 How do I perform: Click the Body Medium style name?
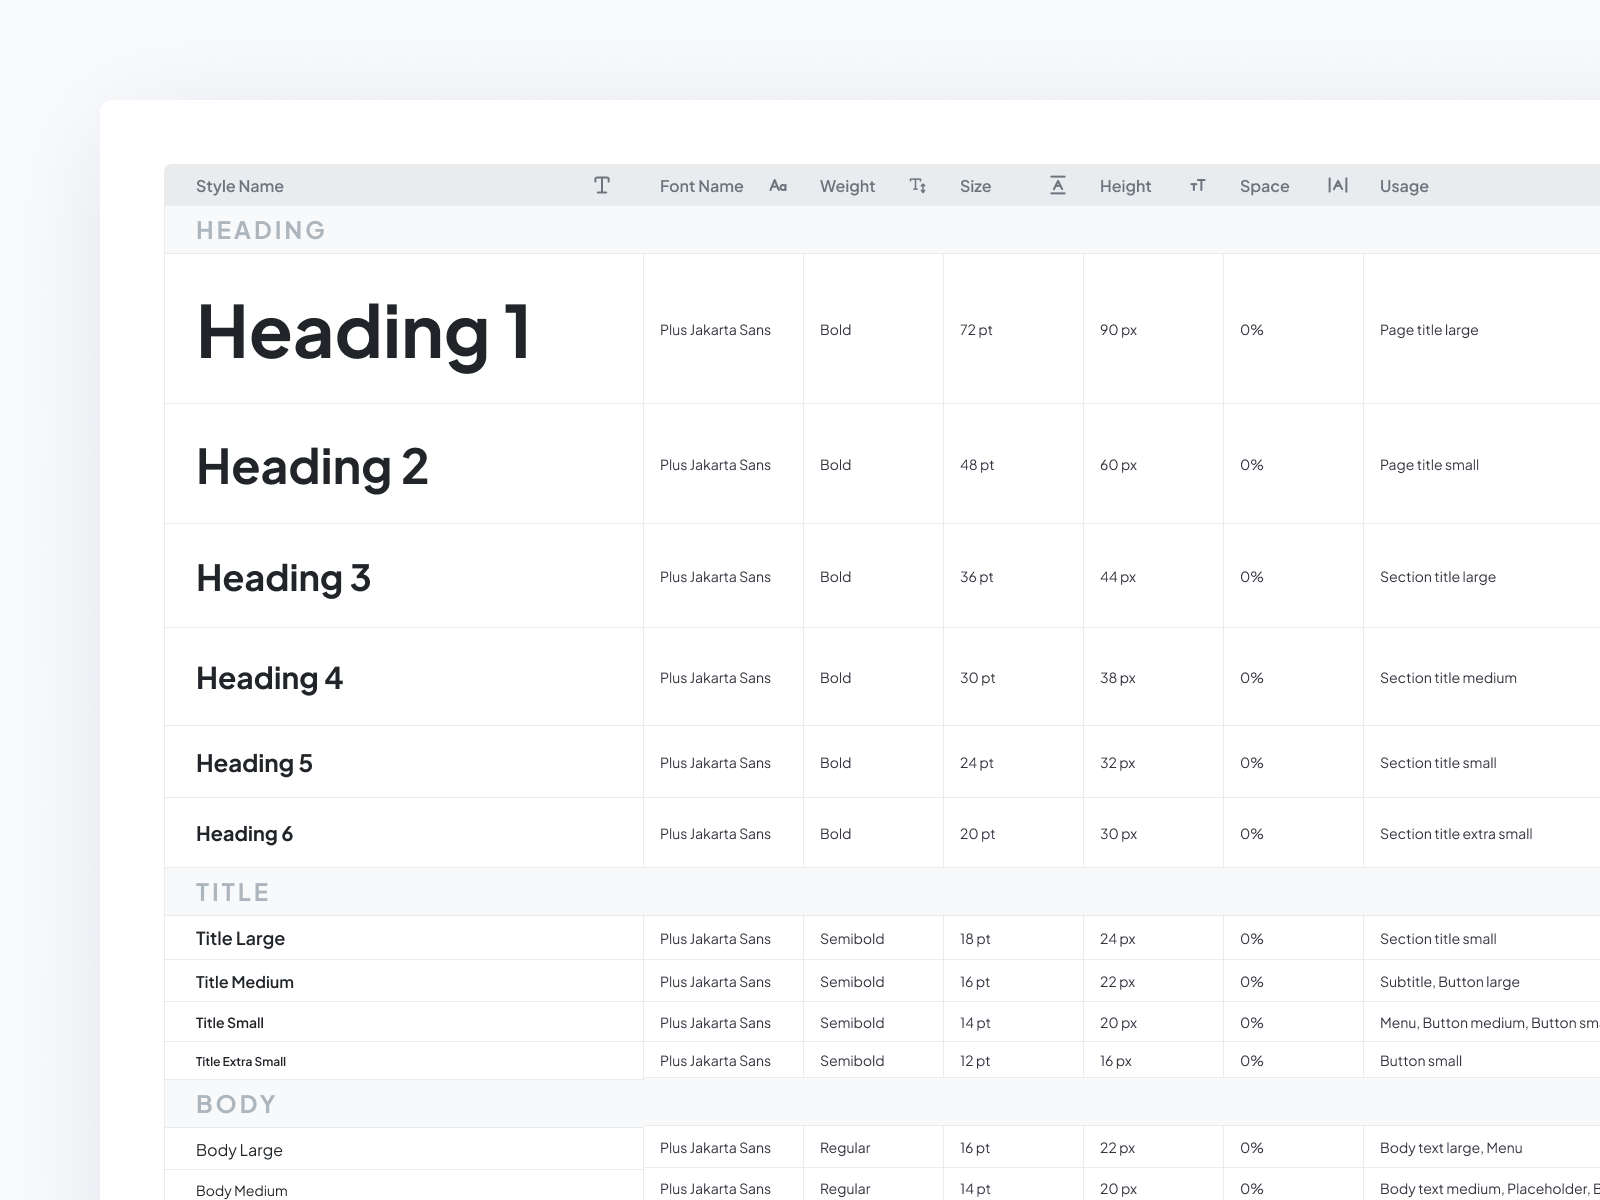coord(242,1191)
